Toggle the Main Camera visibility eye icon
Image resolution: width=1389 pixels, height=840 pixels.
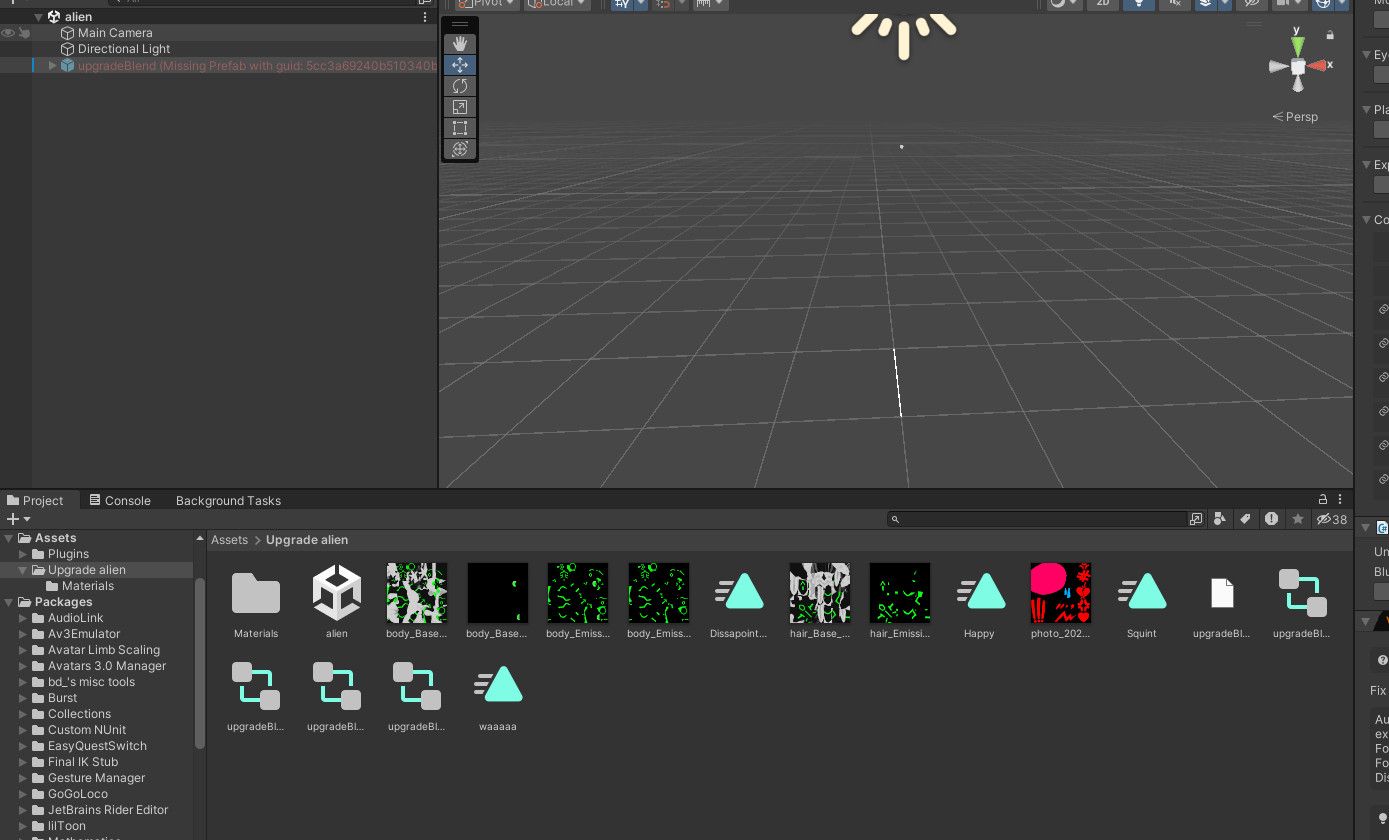8,33
